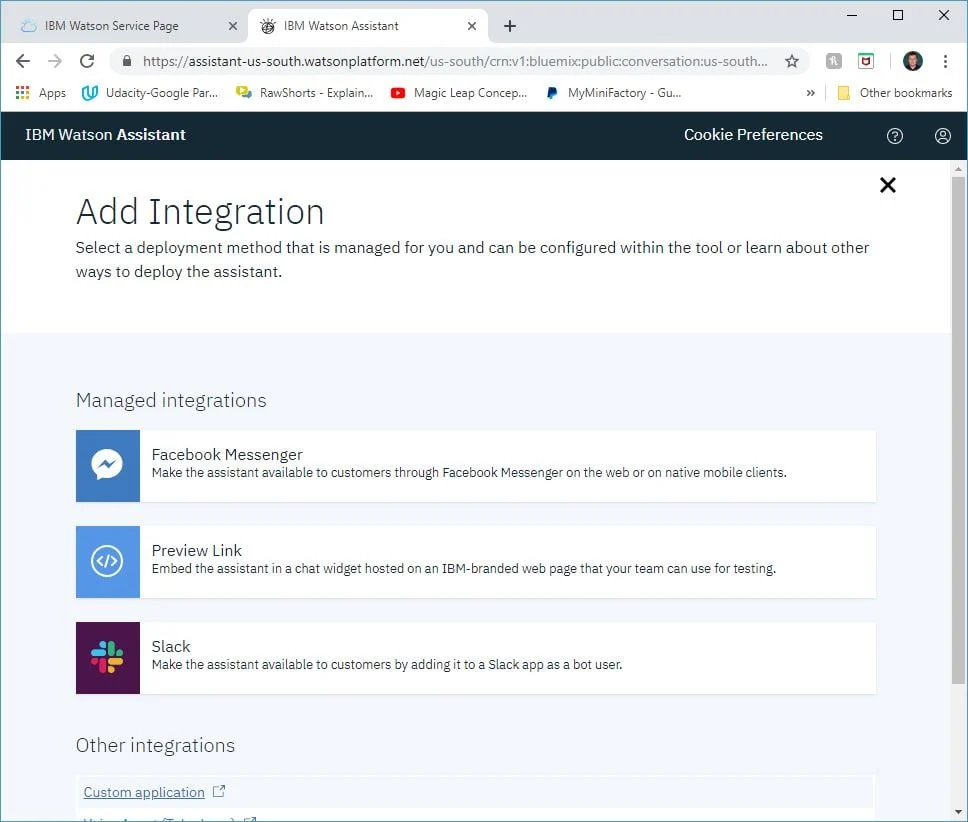The width and height of the screenshot is (968, 822).
Task: Open the Custom application link
Action: point(144,792)
